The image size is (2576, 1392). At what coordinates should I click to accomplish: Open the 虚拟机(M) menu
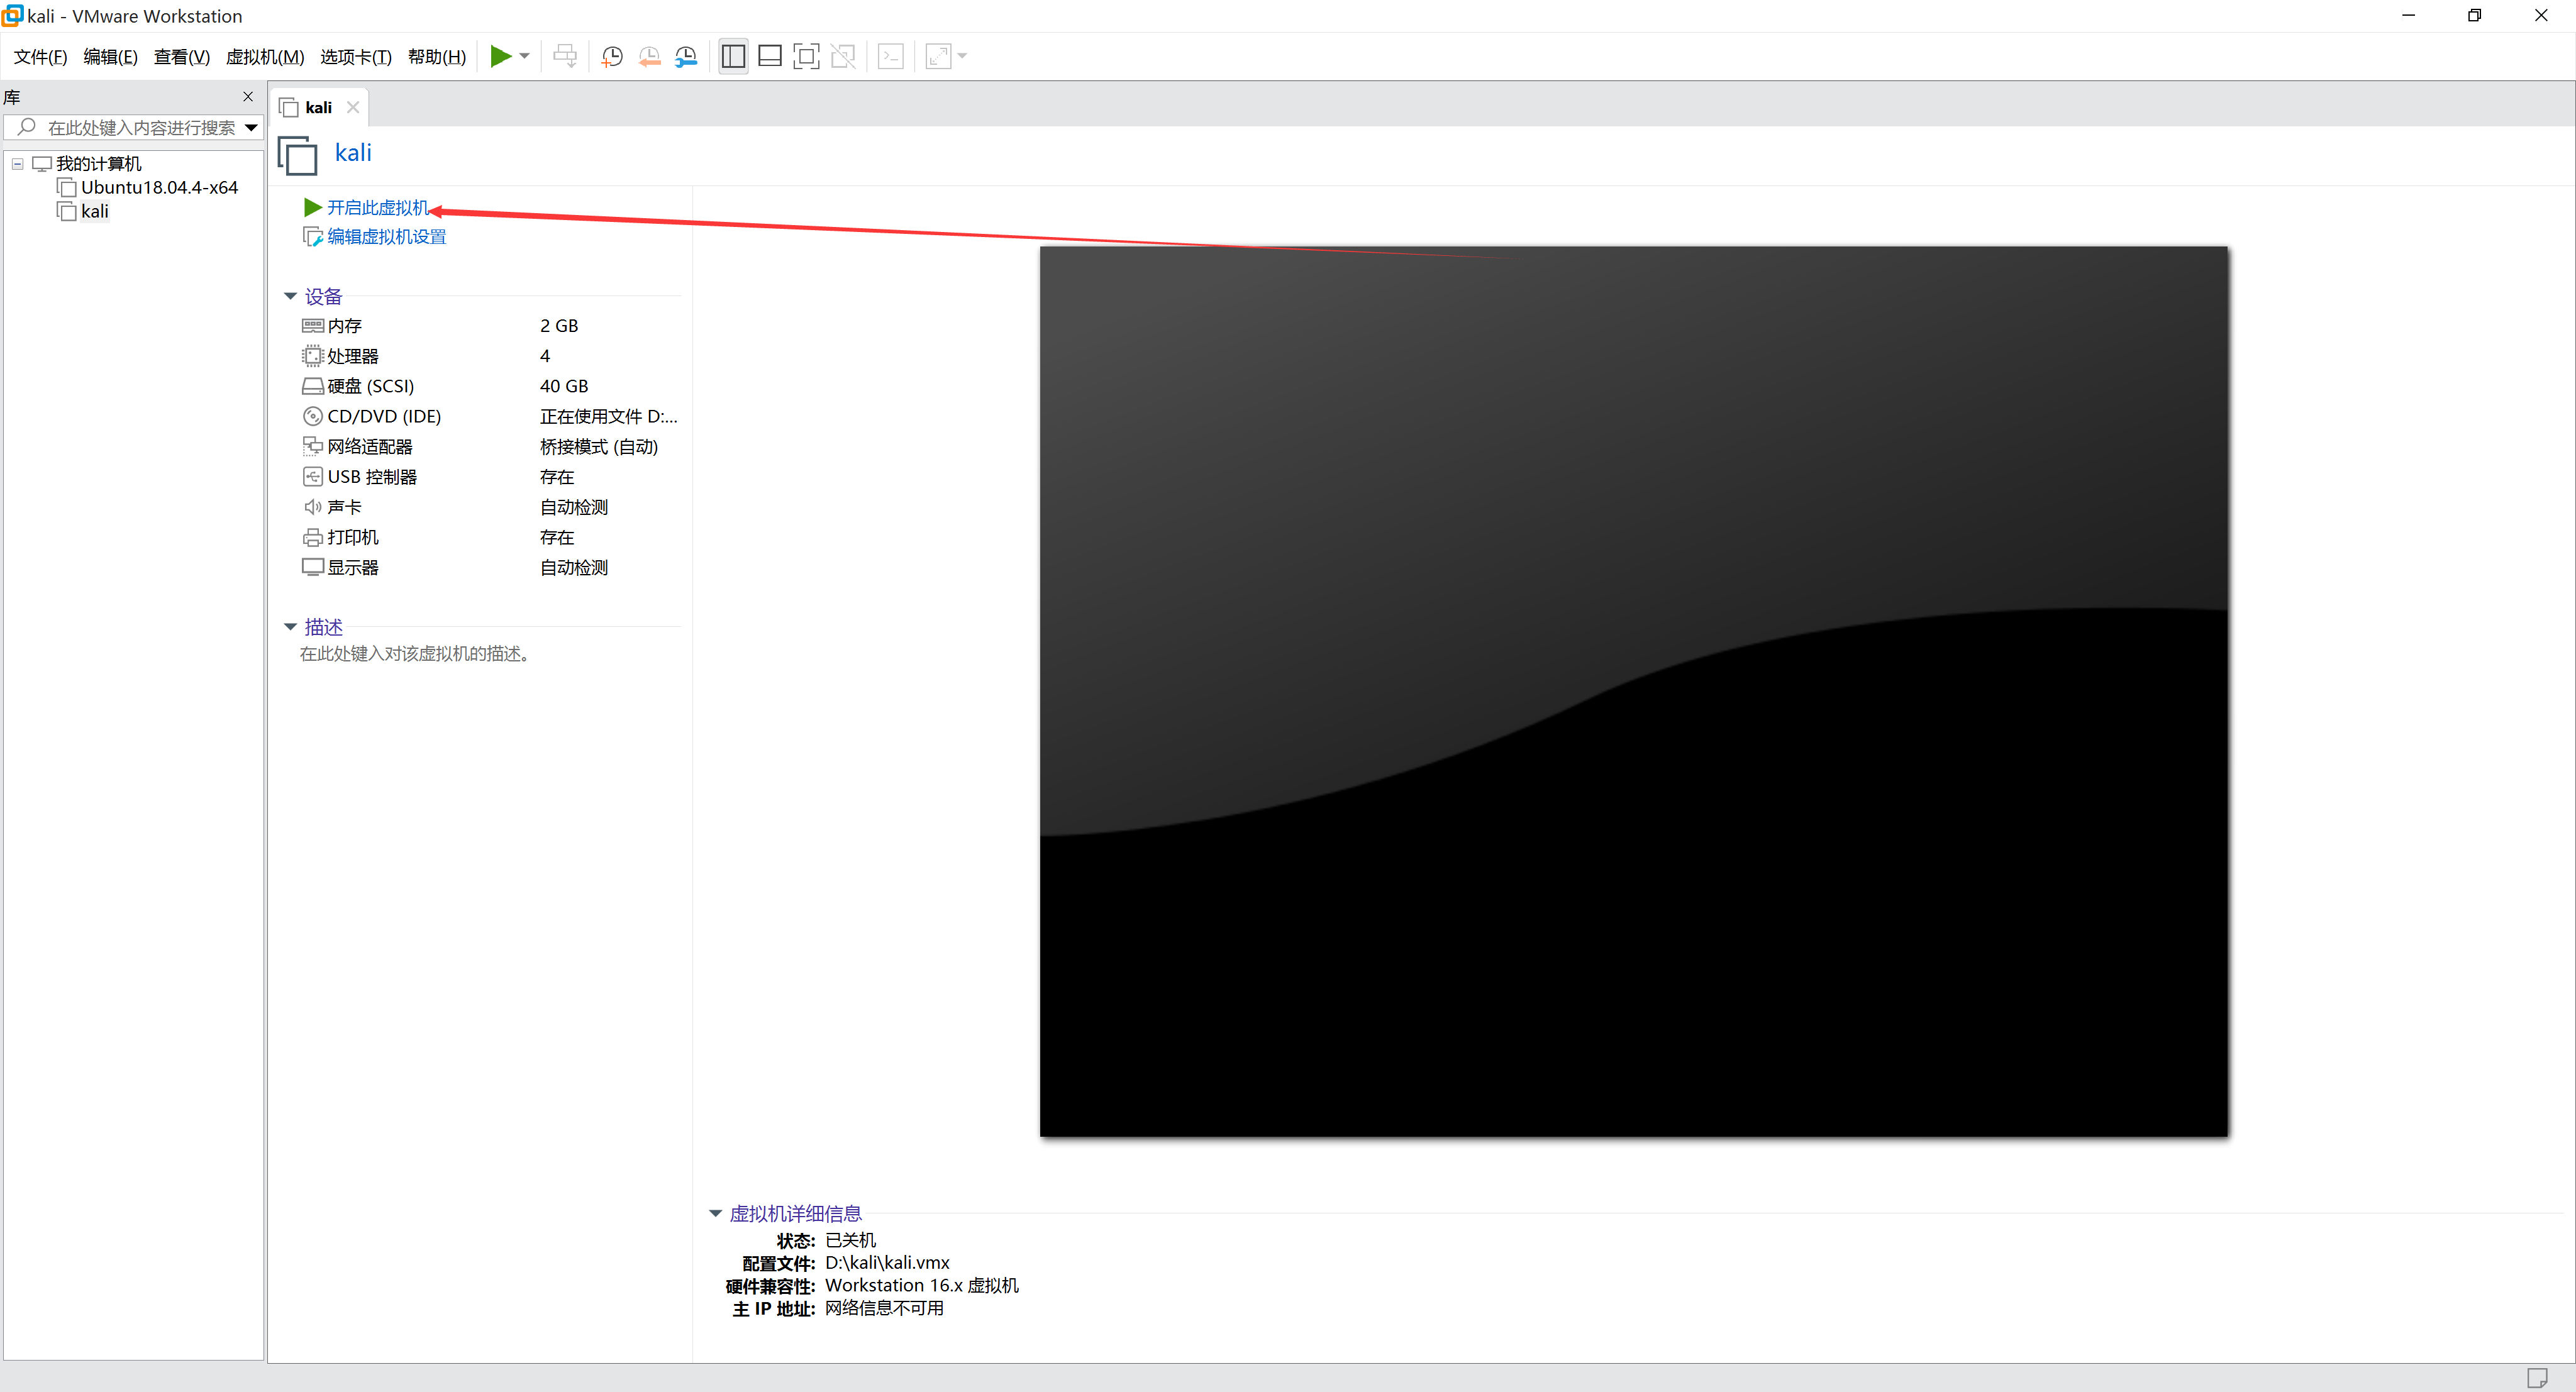pyautogui.click(x=264, y=57)
